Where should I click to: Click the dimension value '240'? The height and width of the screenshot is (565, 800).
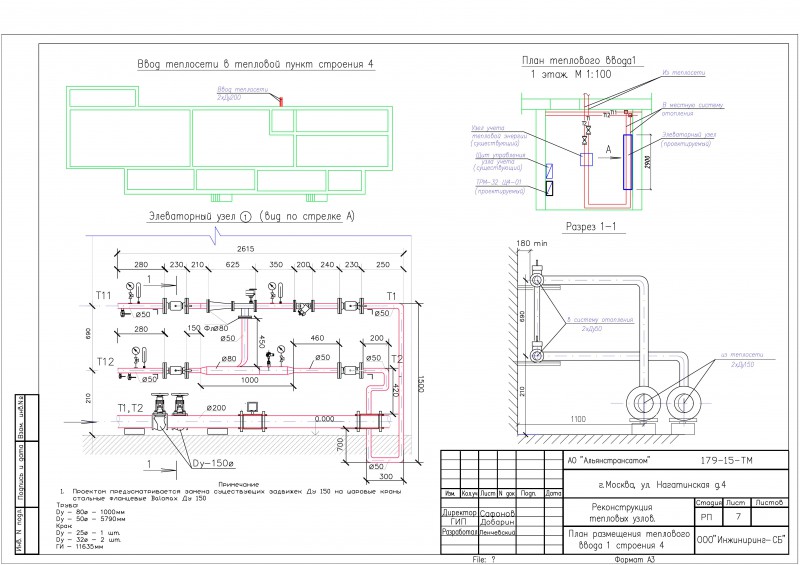[327, 264]
